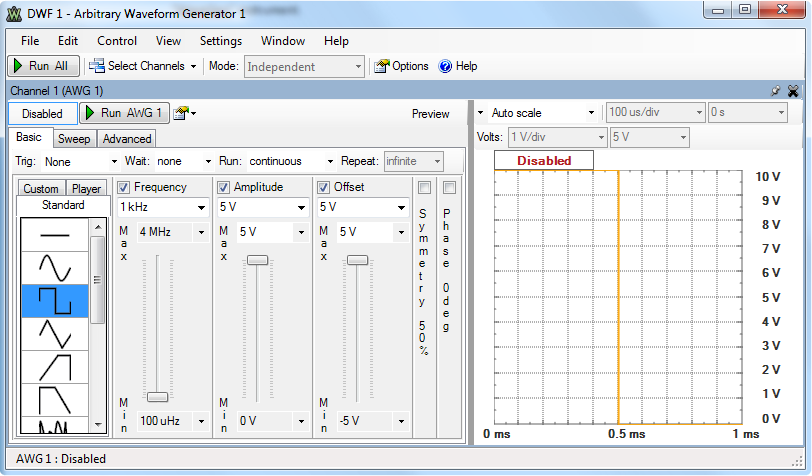Switch to the Basic tab
The width and height of the screenshot is (812, 476).
pos(29,137)
